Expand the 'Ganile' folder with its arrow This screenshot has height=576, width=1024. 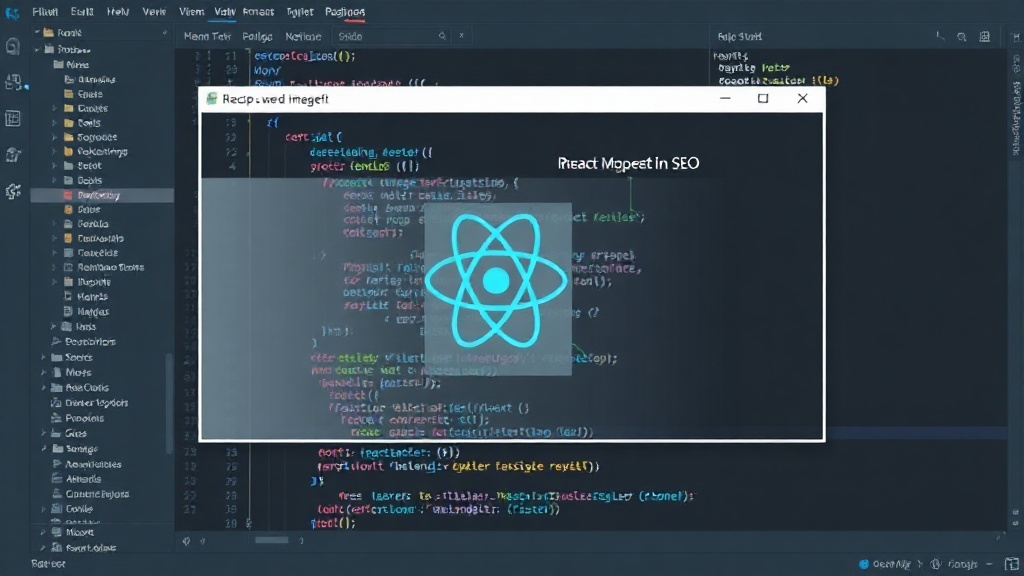(x=44, y=509)
